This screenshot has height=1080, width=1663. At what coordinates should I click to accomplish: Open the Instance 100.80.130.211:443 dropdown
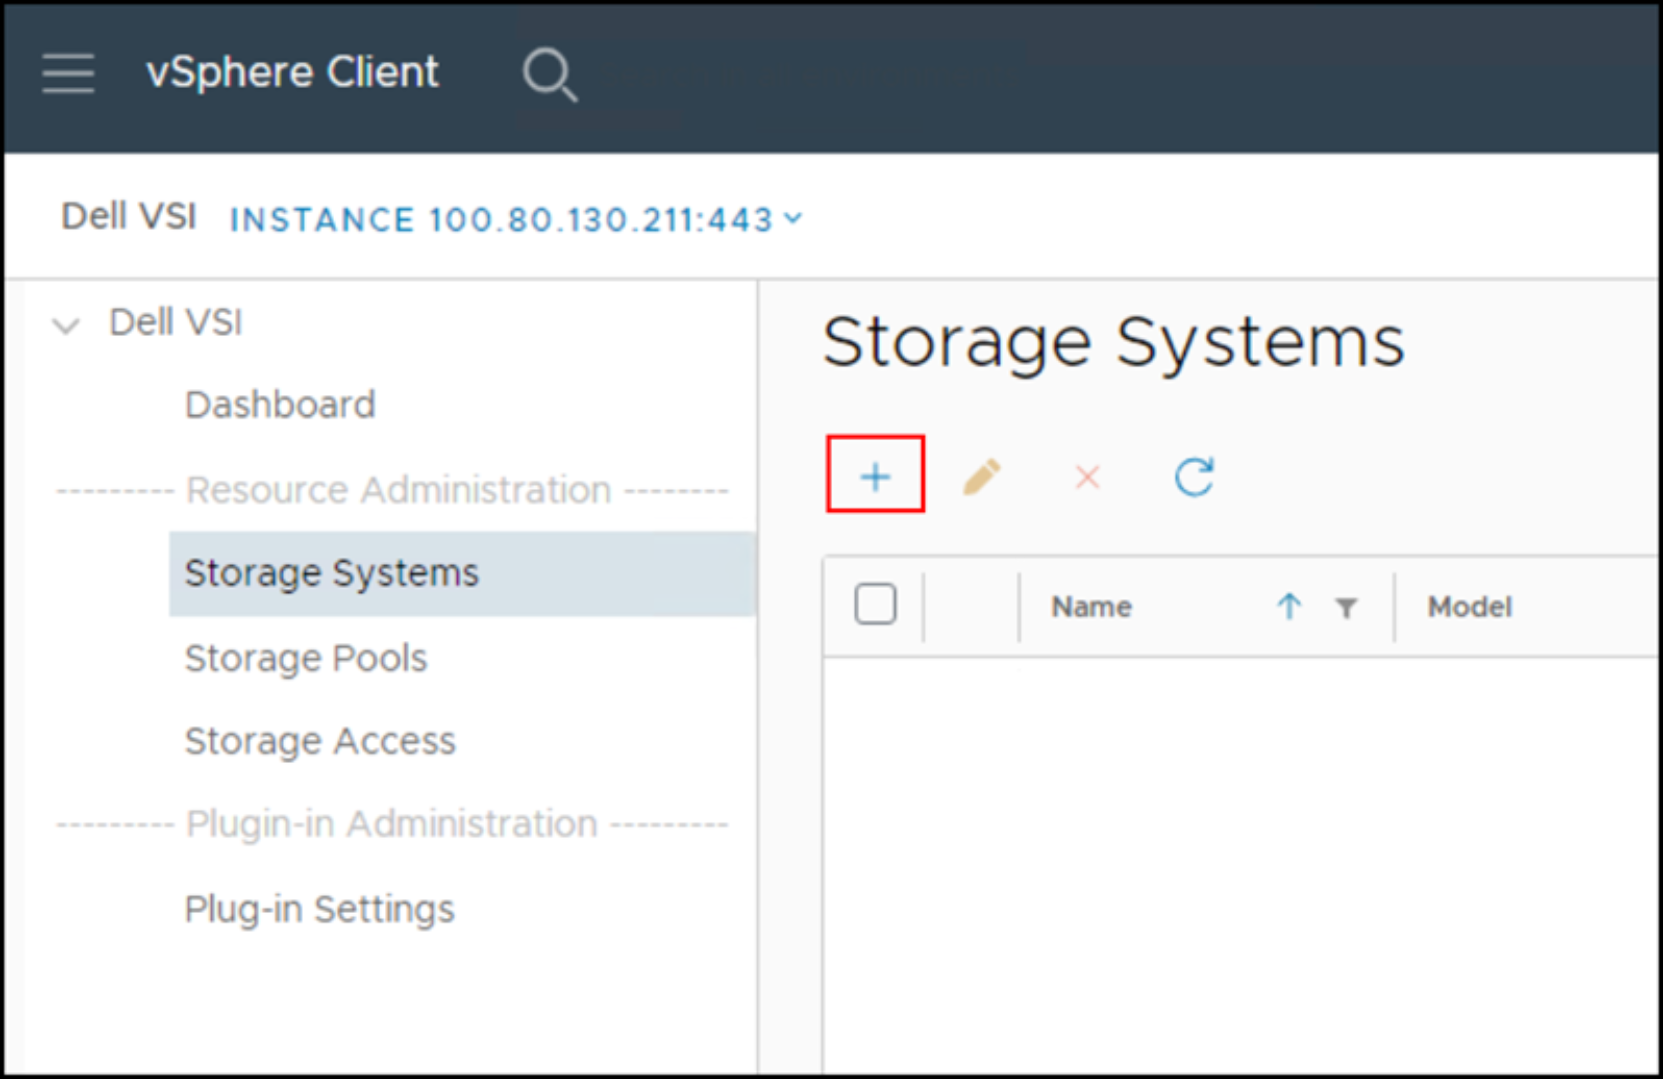[x=516, y=219]
